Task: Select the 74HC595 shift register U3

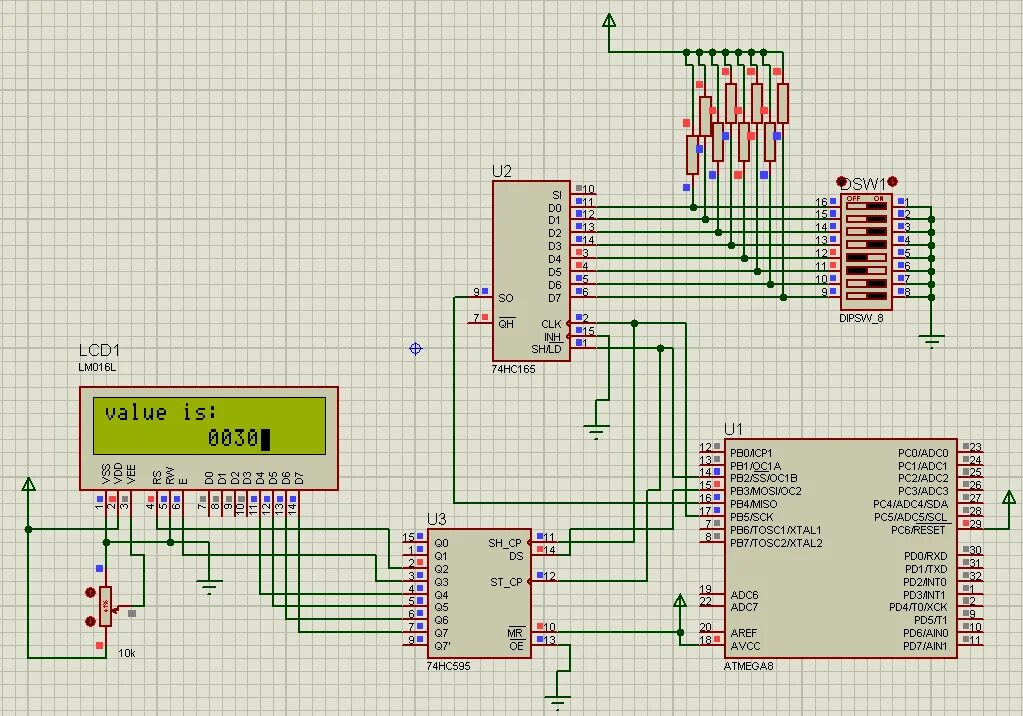Action: pyautogui.click(x=479, y=593)
